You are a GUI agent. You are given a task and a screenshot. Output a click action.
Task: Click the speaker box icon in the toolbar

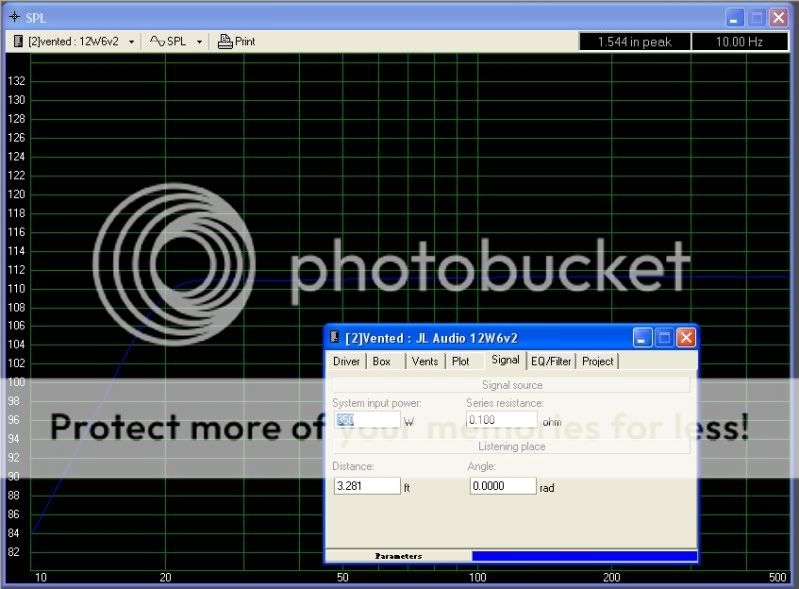coord(18,42)
